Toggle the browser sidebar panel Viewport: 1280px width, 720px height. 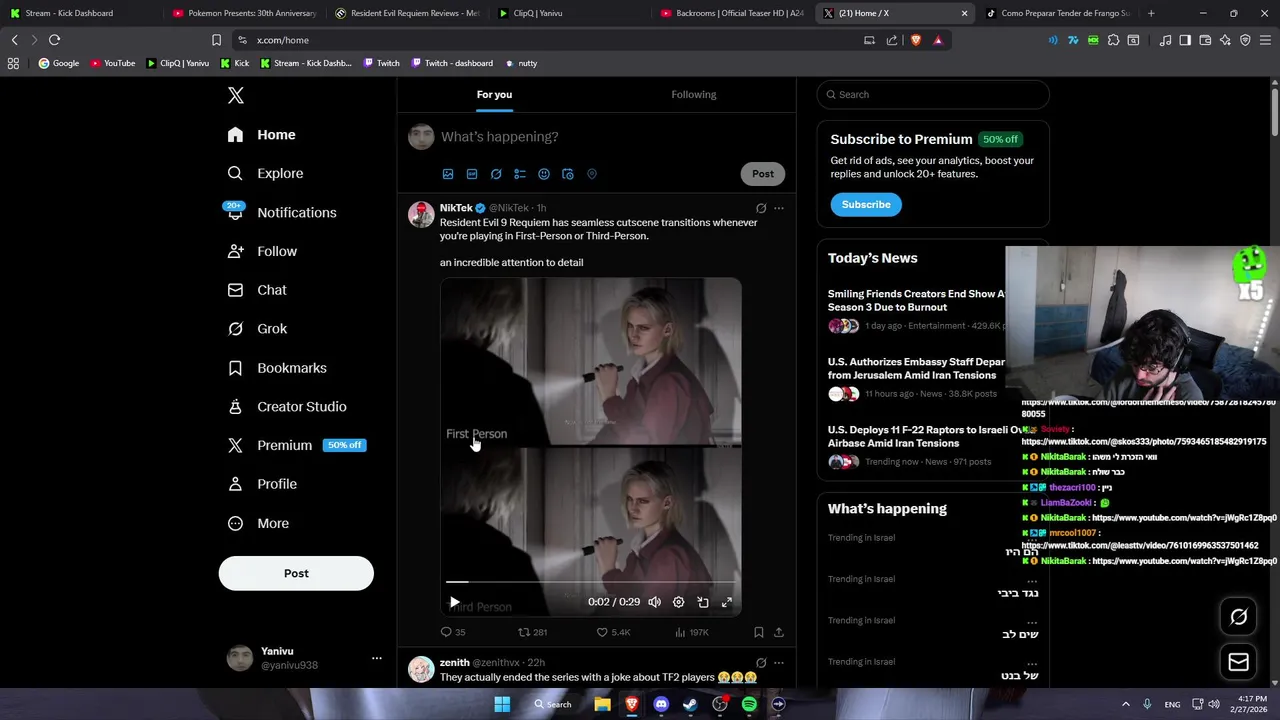point(1185,40)
